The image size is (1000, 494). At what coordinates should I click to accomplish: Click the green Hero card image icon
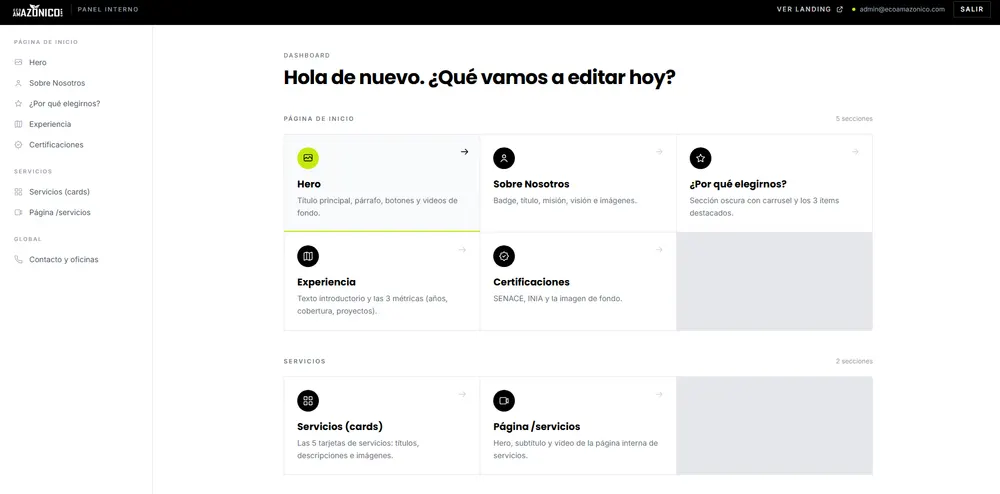tap(308, 158)
